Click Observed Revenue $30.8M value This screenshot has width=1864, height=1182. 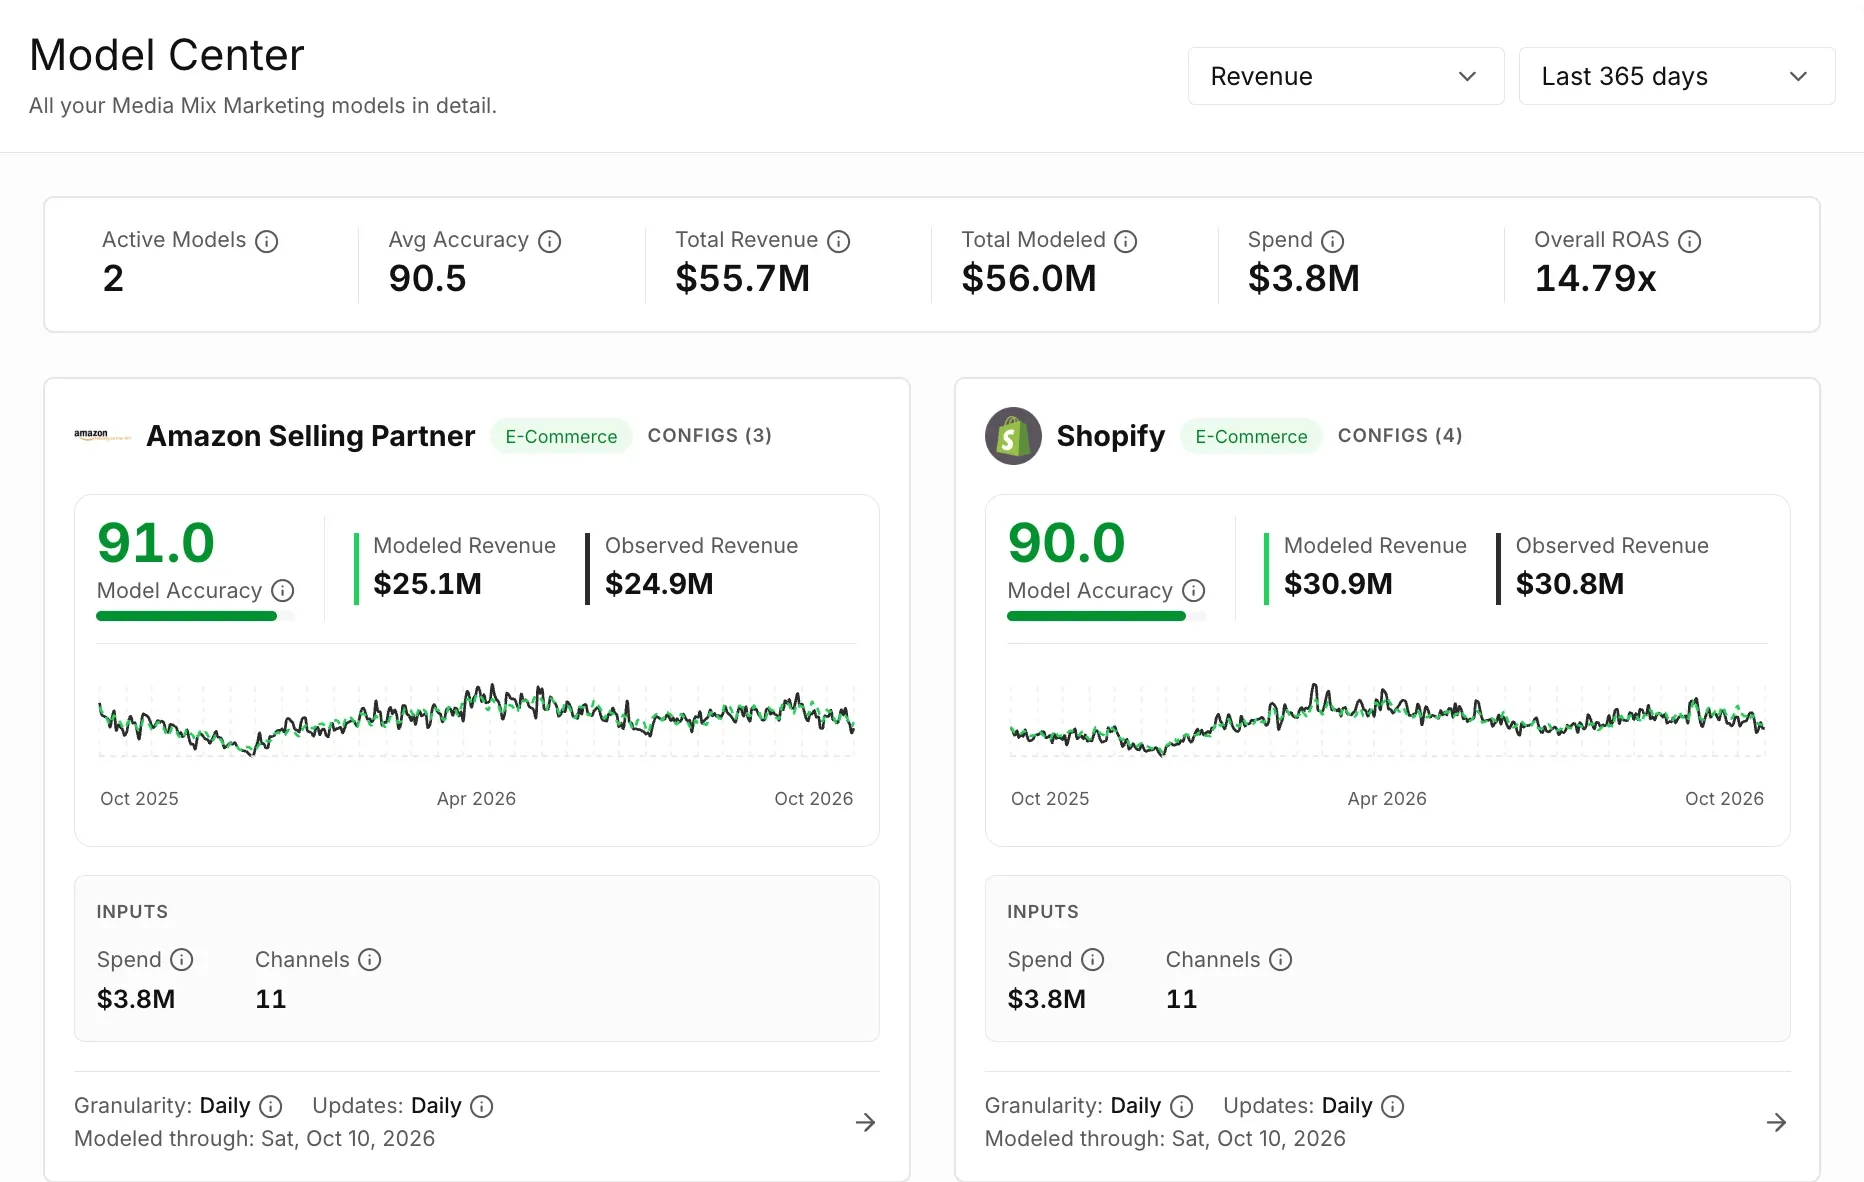pyautogui.click(x=1570, y=583)
